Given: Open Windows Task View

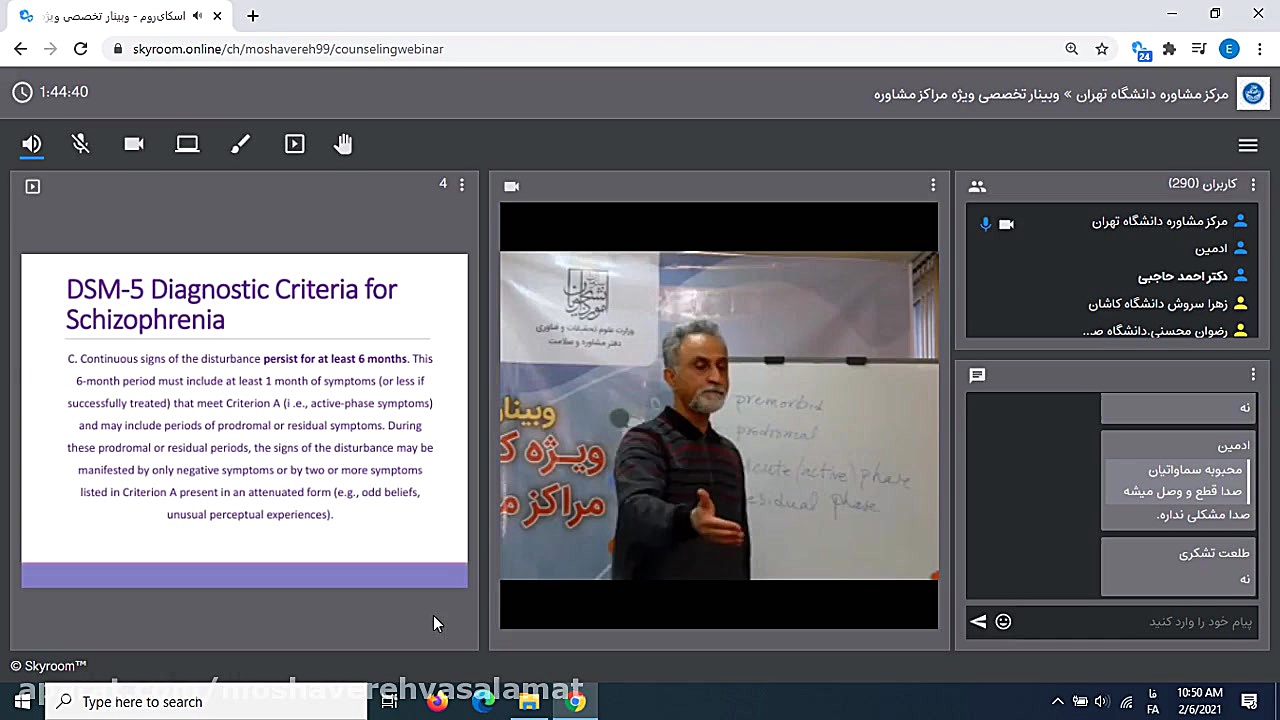Looking at the screenshot, I should click(x=390, y=702).
